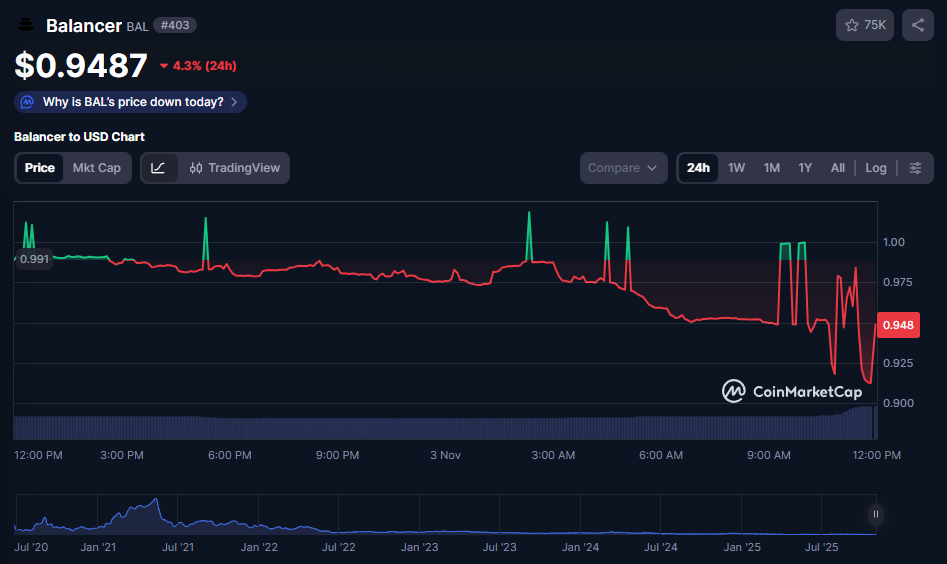The width and height of the screenshot is (947, 564).
Task: Click the 3 Nov date axis label
Action: [445, 455]
